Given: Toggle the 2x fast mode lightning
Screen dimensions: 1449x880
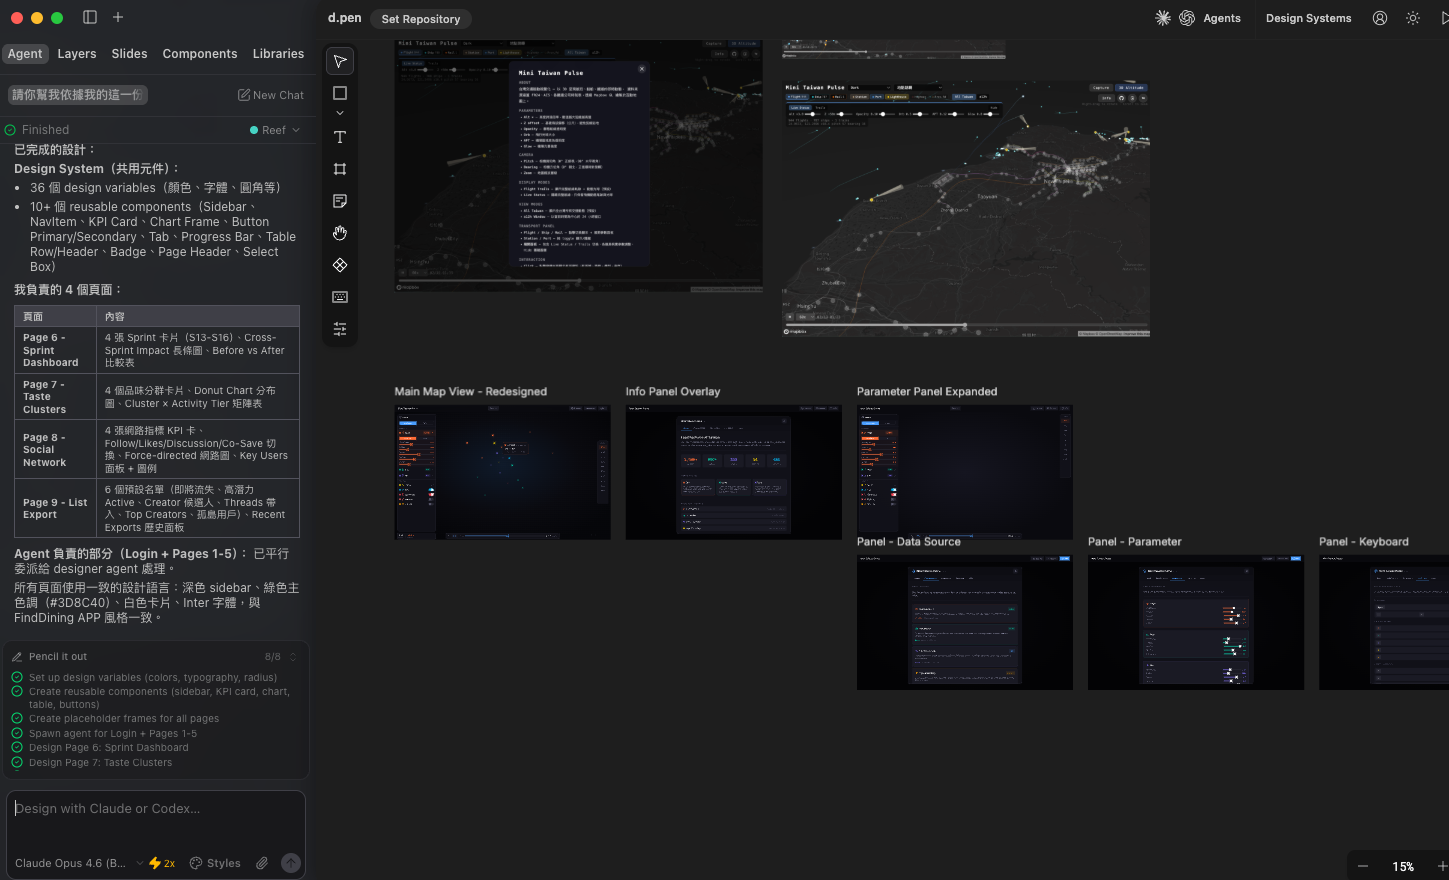Looking at the screenshot, I should [x=162, y=863].
